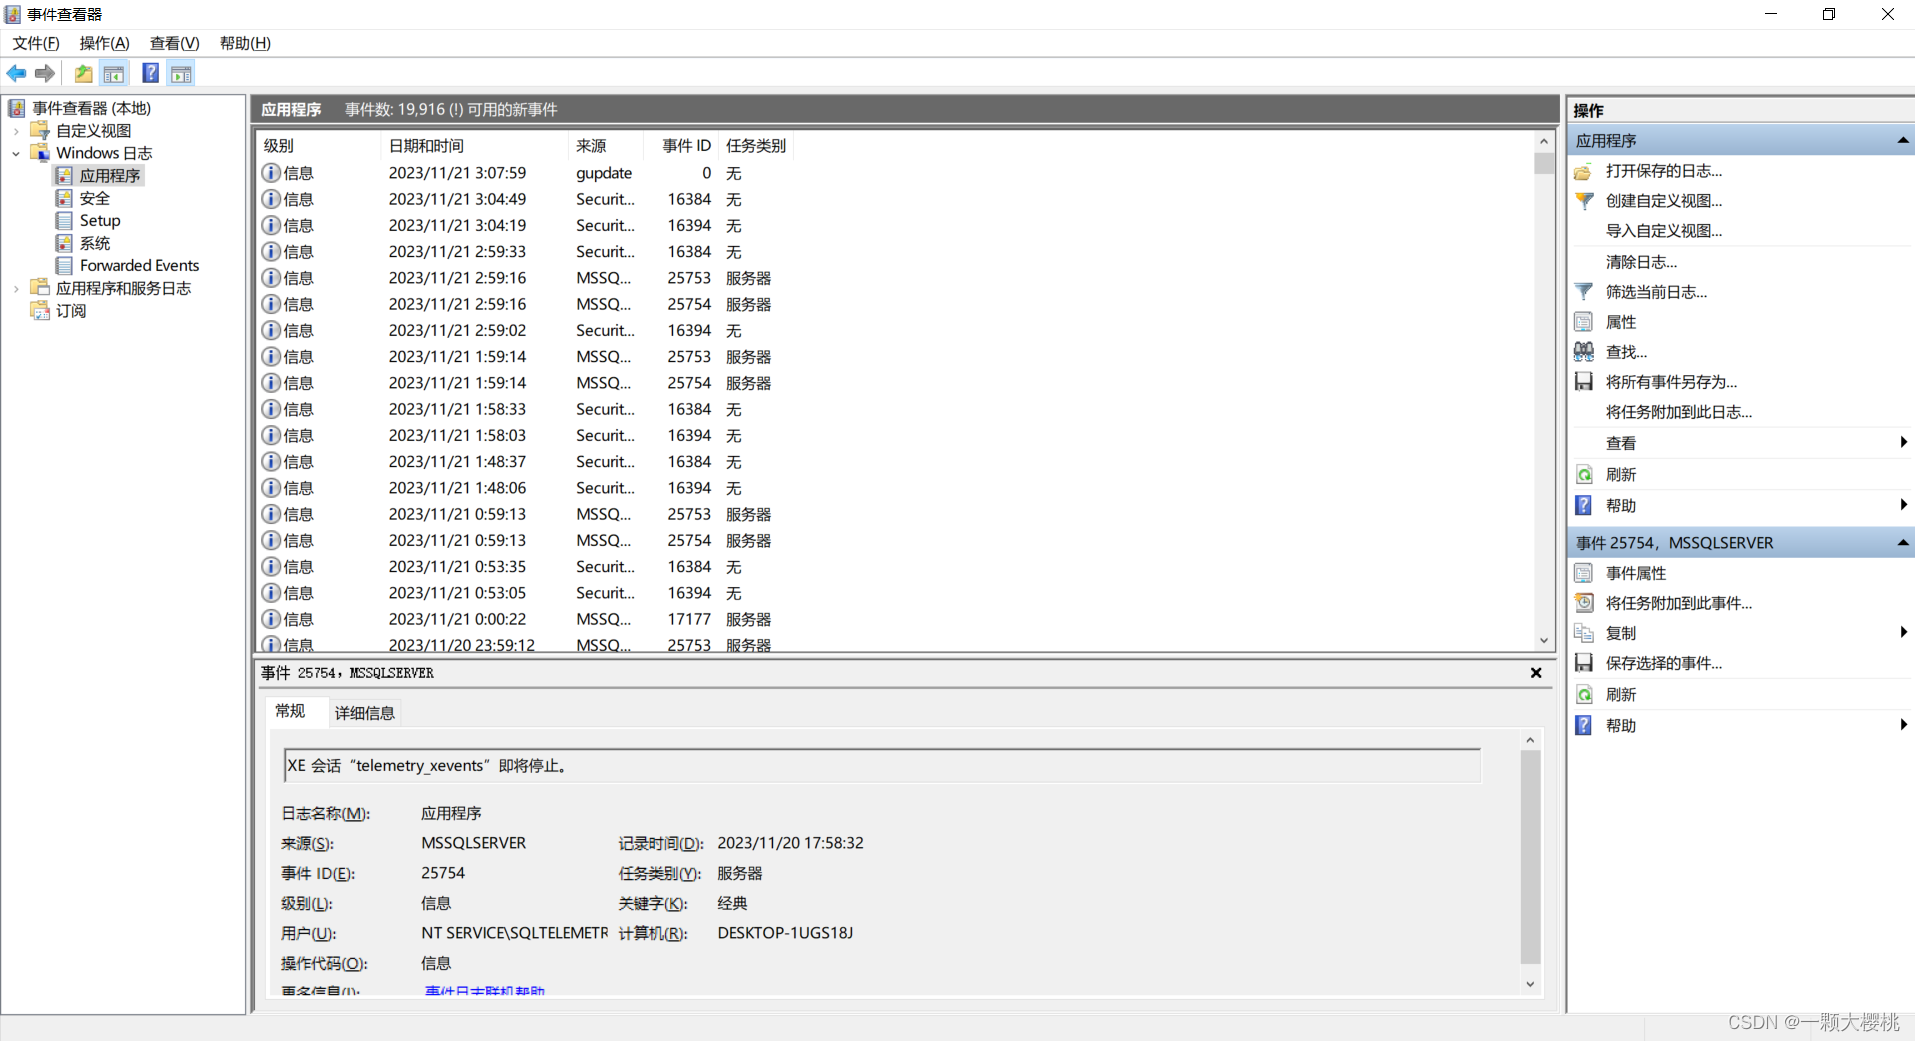1915x1041 pixels.
Task: Open the 帮助 submenu under 应用程序 actions
Action: (1903, 505)
